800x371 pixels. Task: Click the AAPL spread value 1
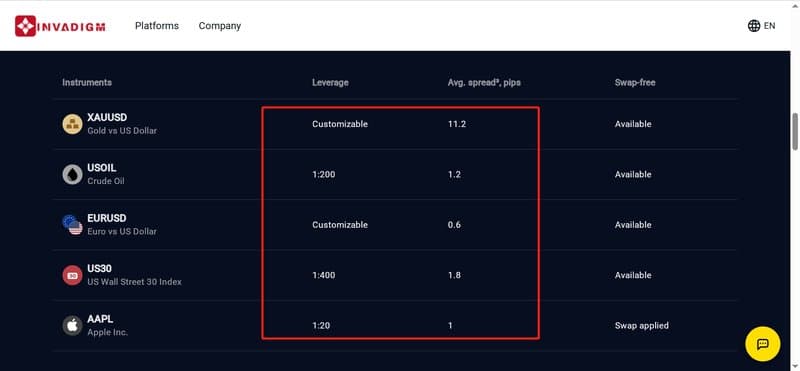[450, 326]
